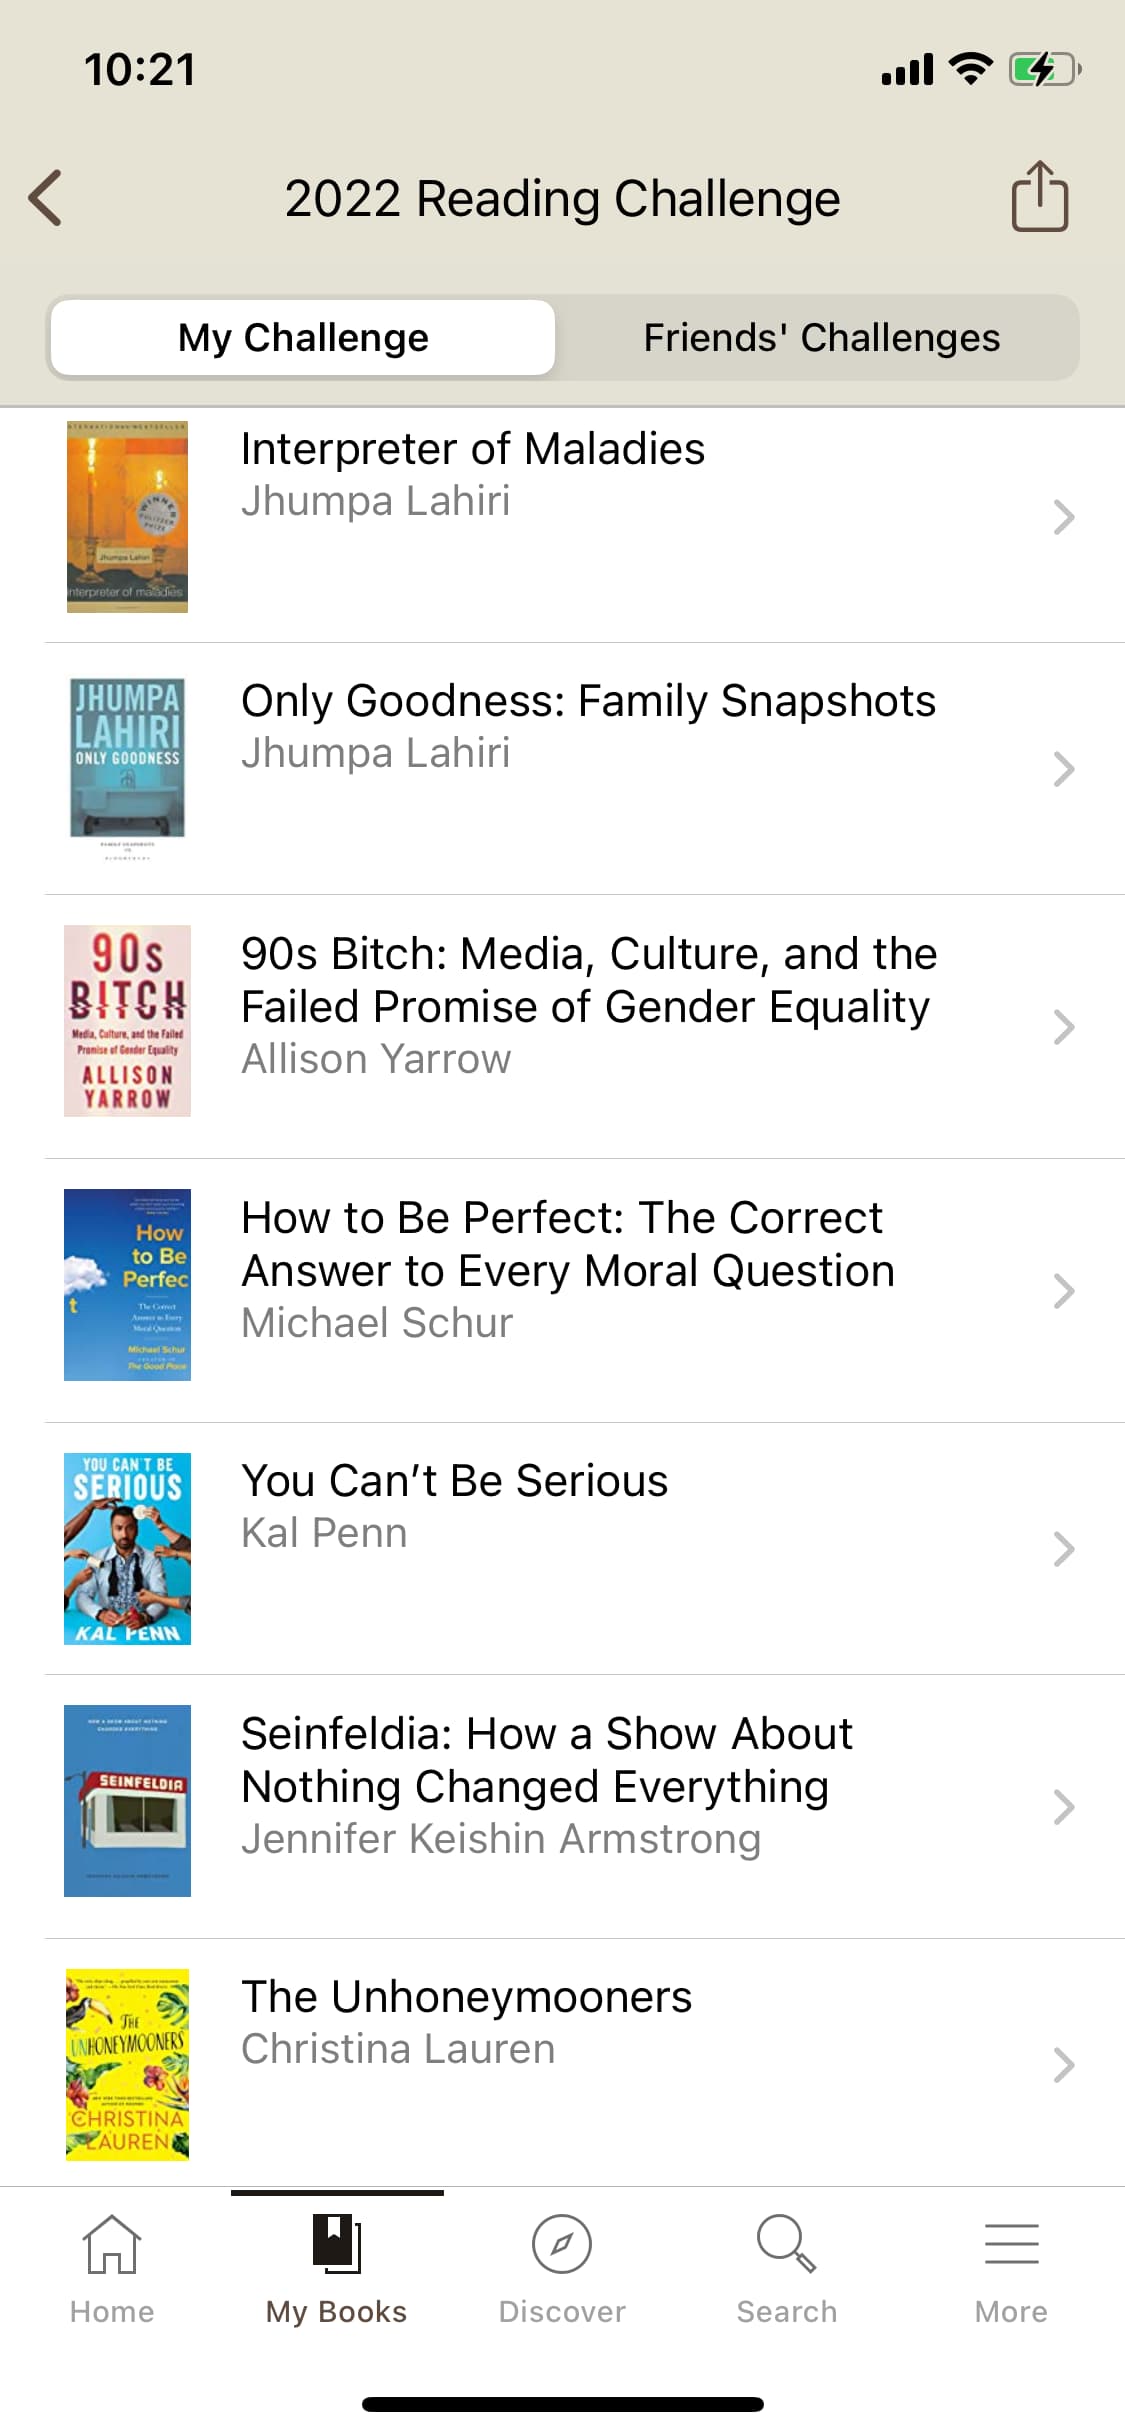Switch to the Friends' Challenges tab
Image resolution: width=1125 pixels, height=2436 pixels.
pyautogui.click(x=821, y=338)
